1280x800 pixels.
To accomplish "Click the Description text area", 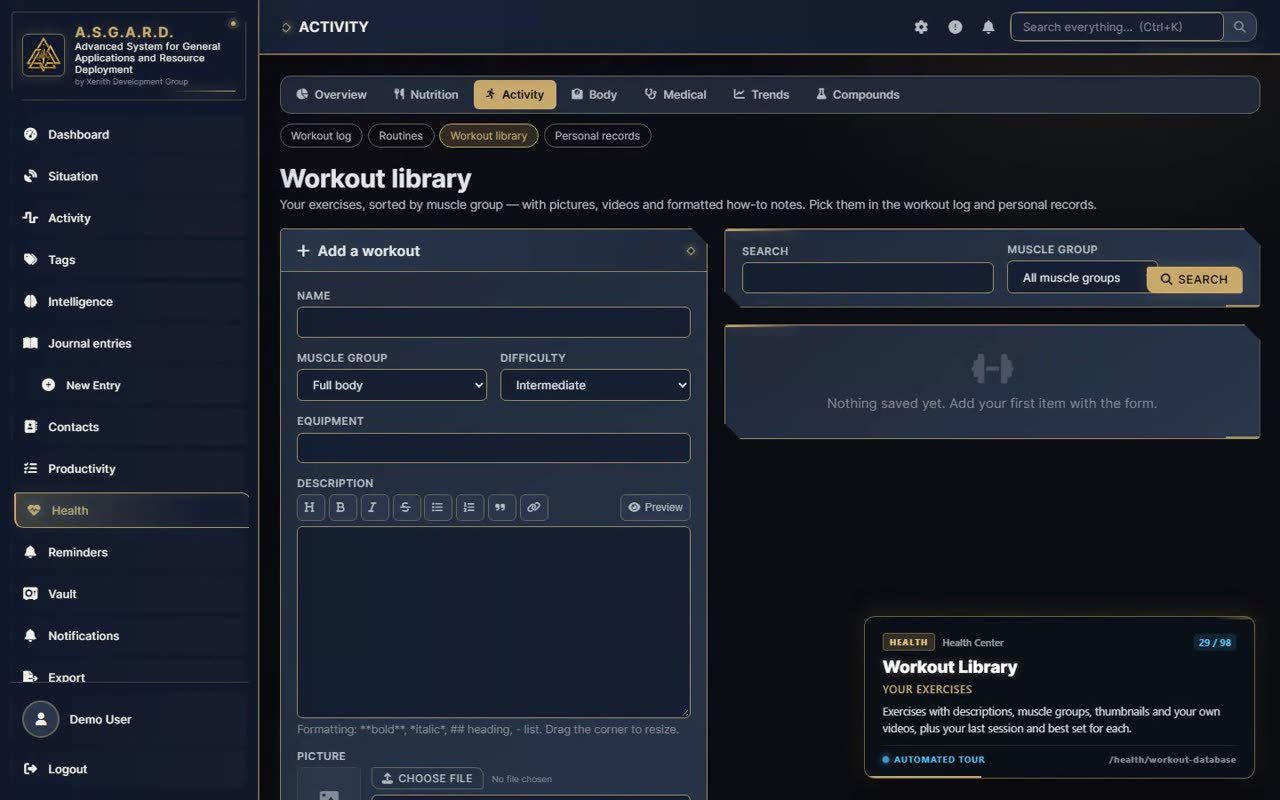I will [493, 622].
